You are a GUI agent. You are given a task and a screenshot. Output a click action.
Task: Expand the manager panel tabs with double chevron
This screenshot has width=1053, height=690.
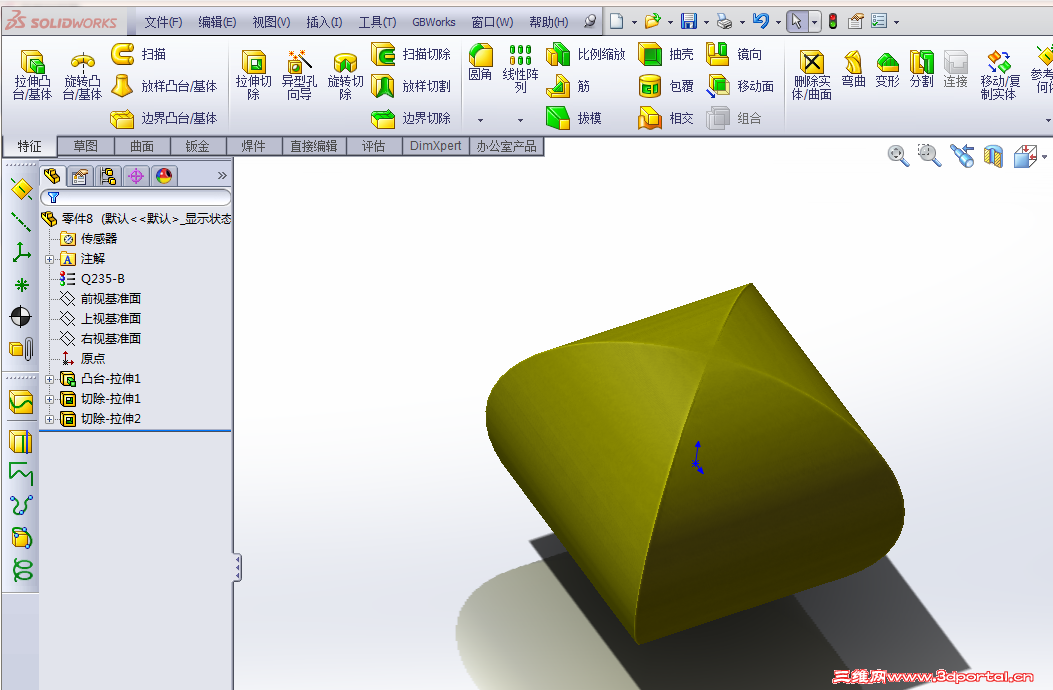(222, 175)
